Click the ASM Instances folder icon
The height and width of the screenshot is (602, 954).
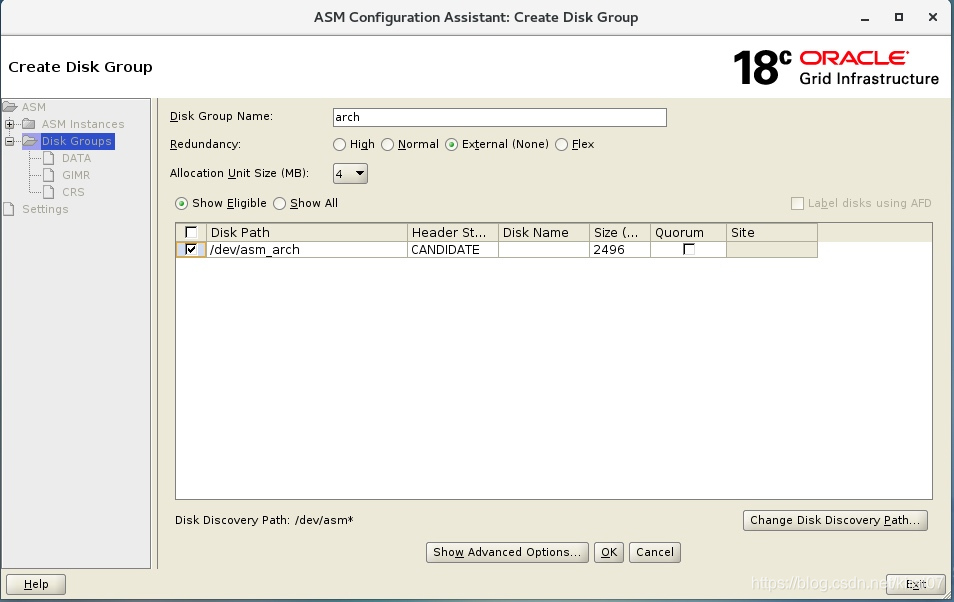tap(29, 124)
